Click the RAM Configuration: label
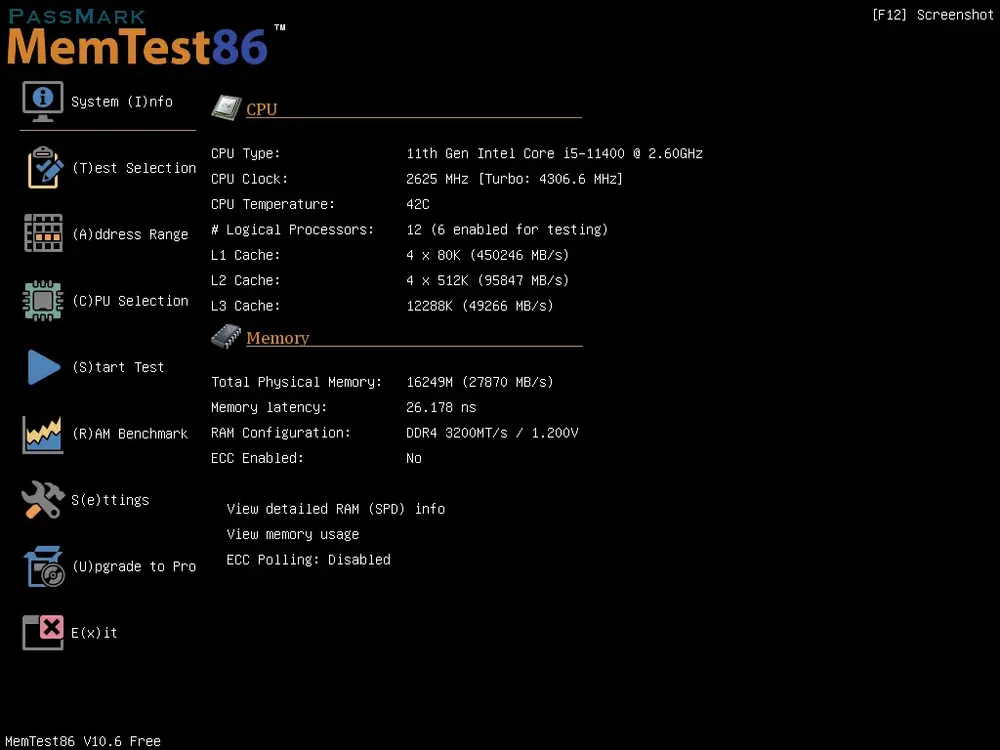Screen dimensions: 1000x750 [281, 433]
